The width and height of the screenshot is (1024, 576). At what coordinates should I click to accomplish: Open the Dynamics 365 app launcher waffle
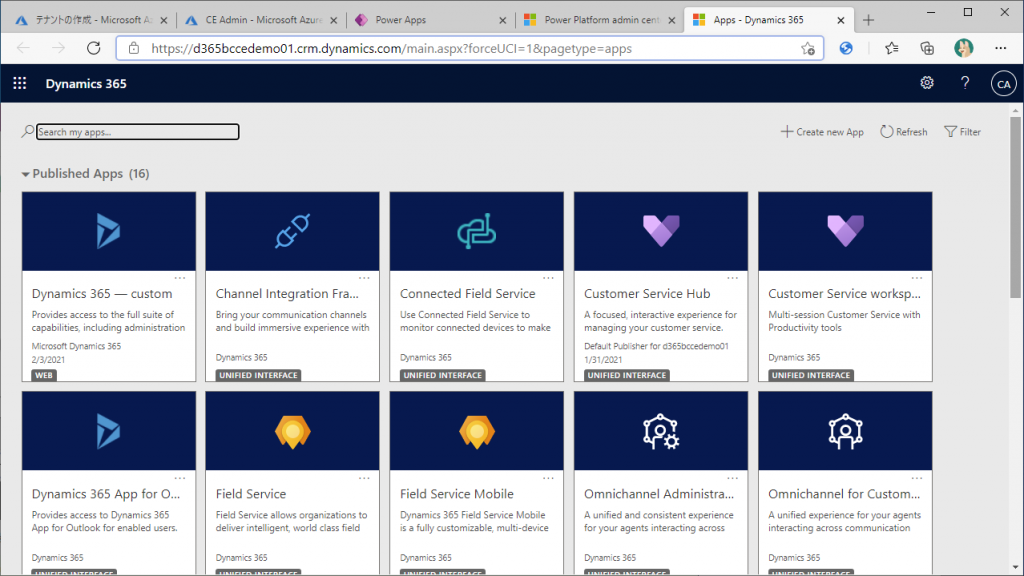20,83
